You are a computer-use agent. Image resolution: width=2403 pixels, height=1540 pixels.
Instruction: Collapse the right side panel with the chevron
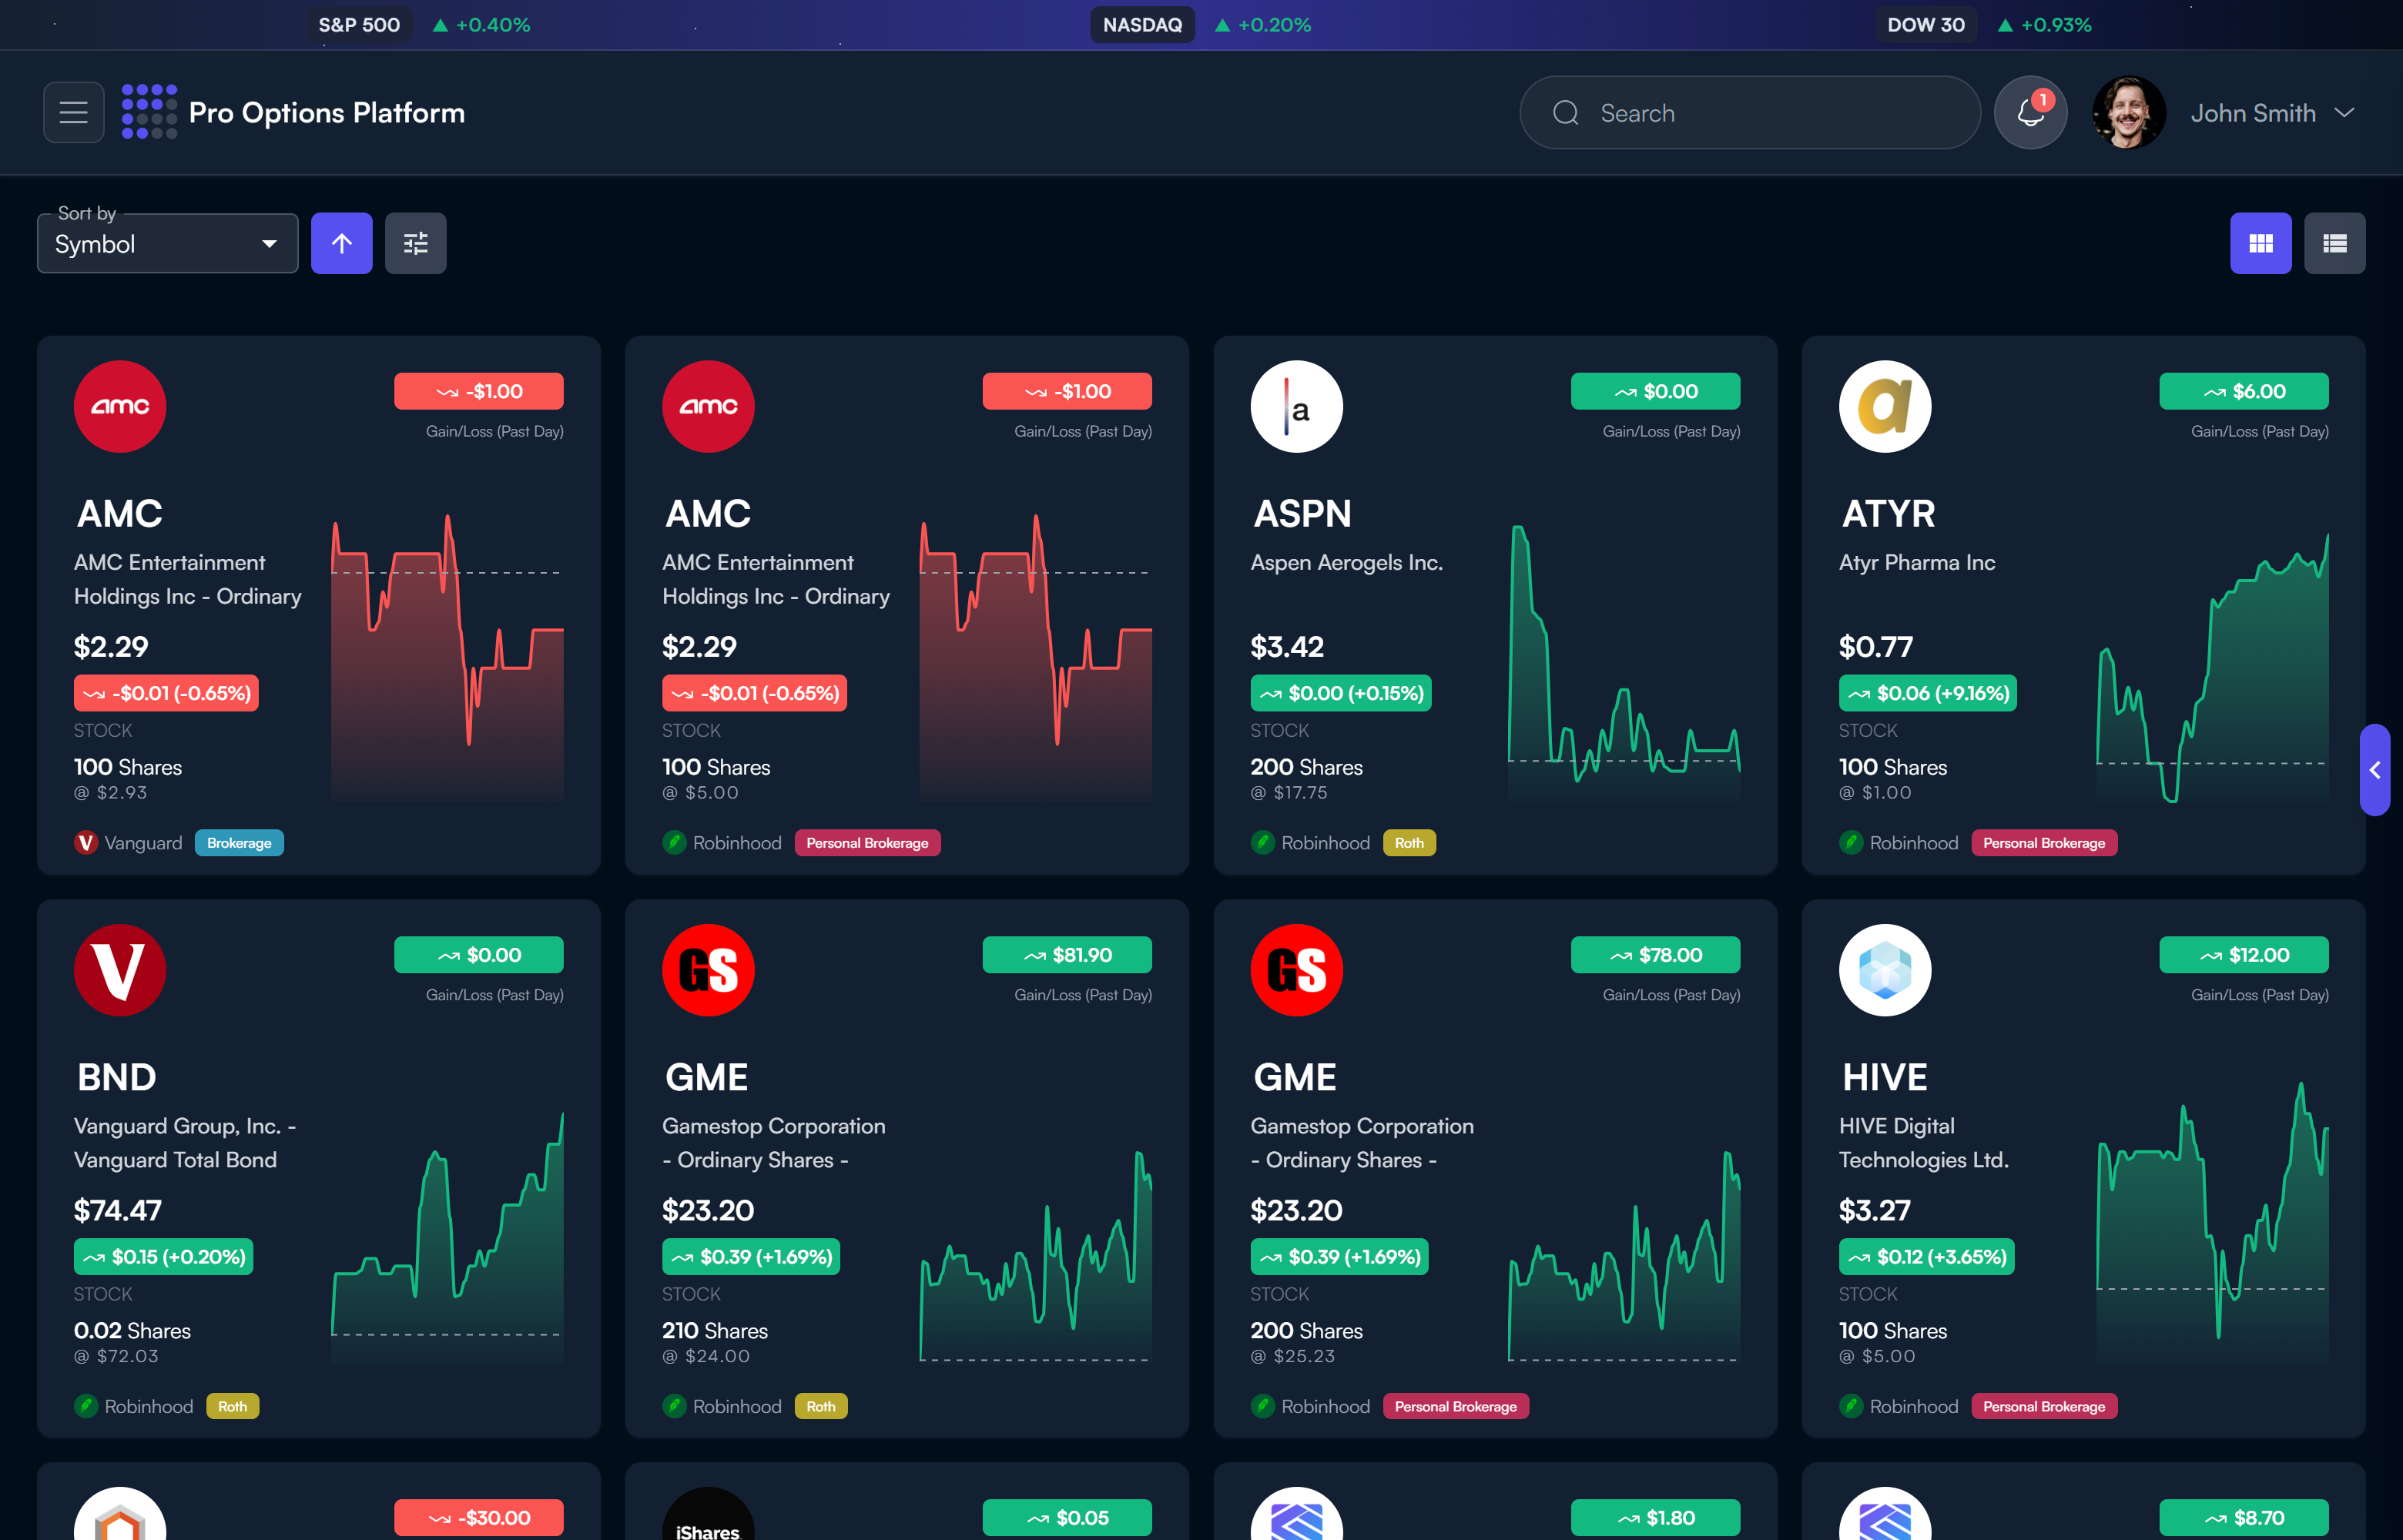pos(2376,770)
